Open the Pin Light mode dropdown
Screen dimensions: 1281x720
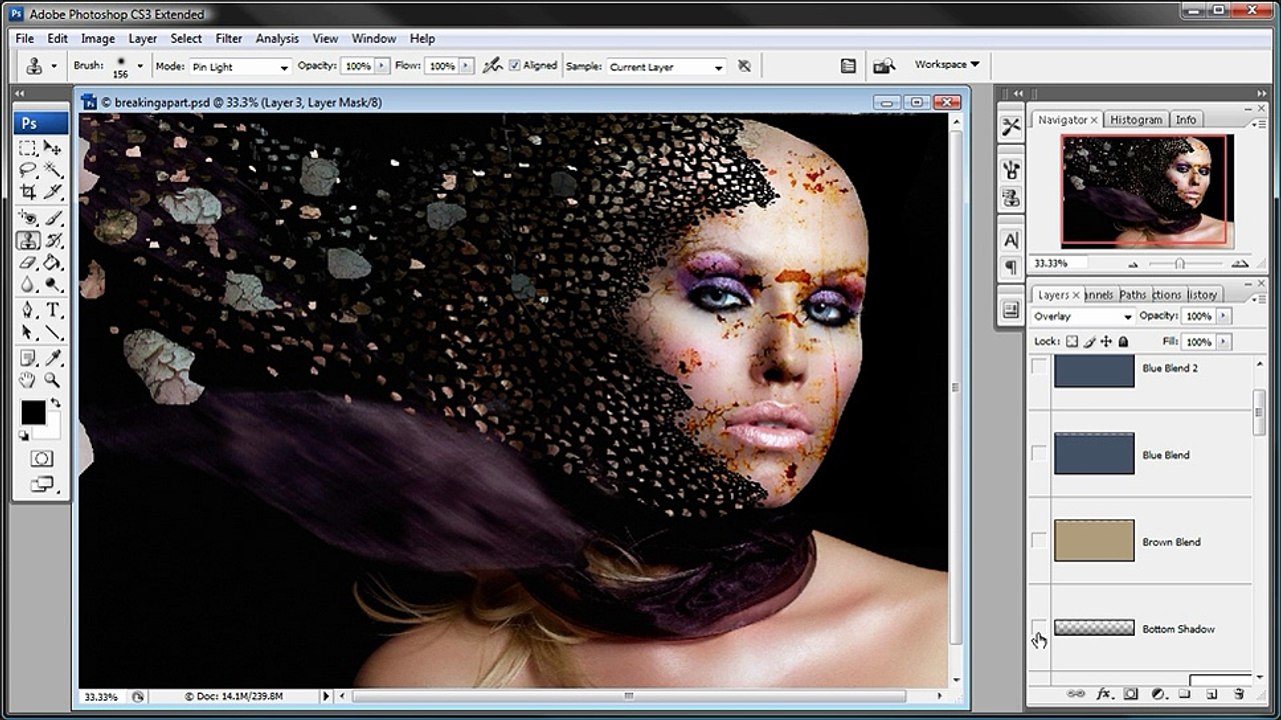240,67
